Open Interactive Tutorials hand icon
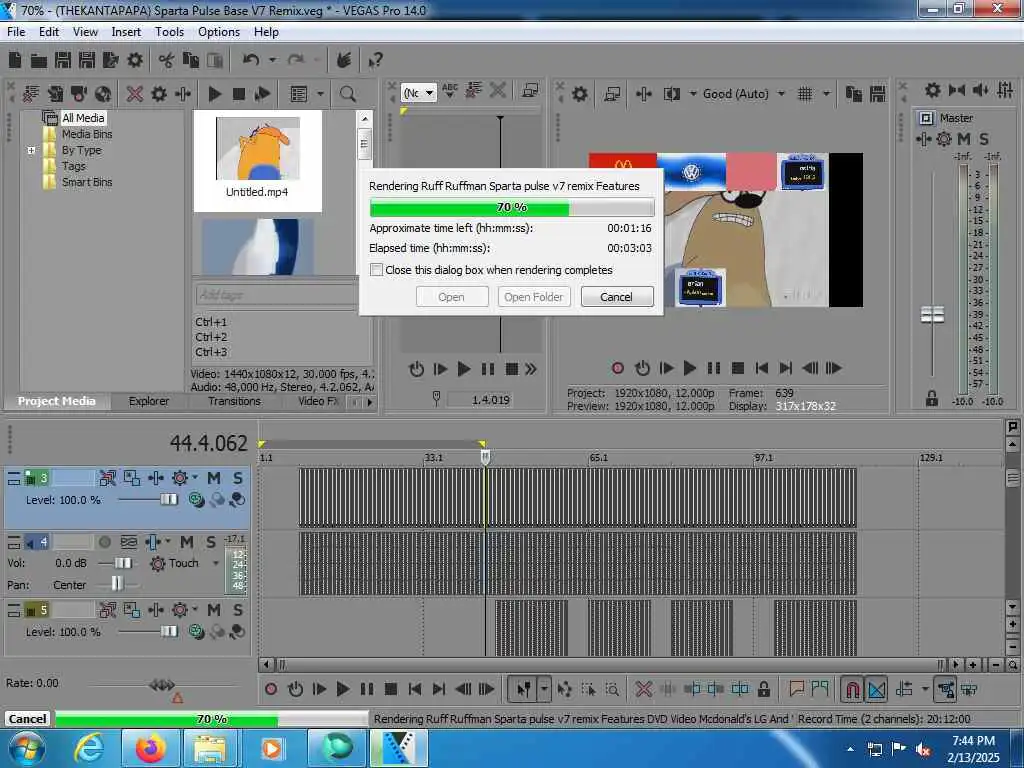The width and height of the screenshot is (1024, 768). 344,60
